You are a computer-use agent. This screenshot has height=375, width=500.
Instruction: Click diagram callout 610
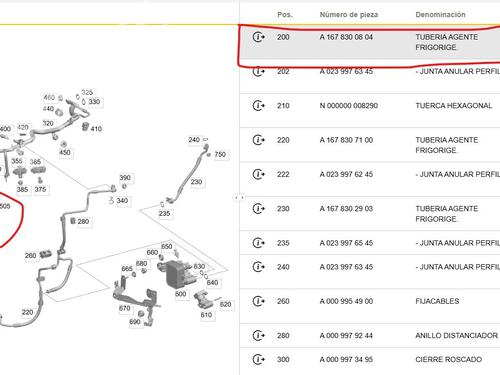(x=206, y=315)
